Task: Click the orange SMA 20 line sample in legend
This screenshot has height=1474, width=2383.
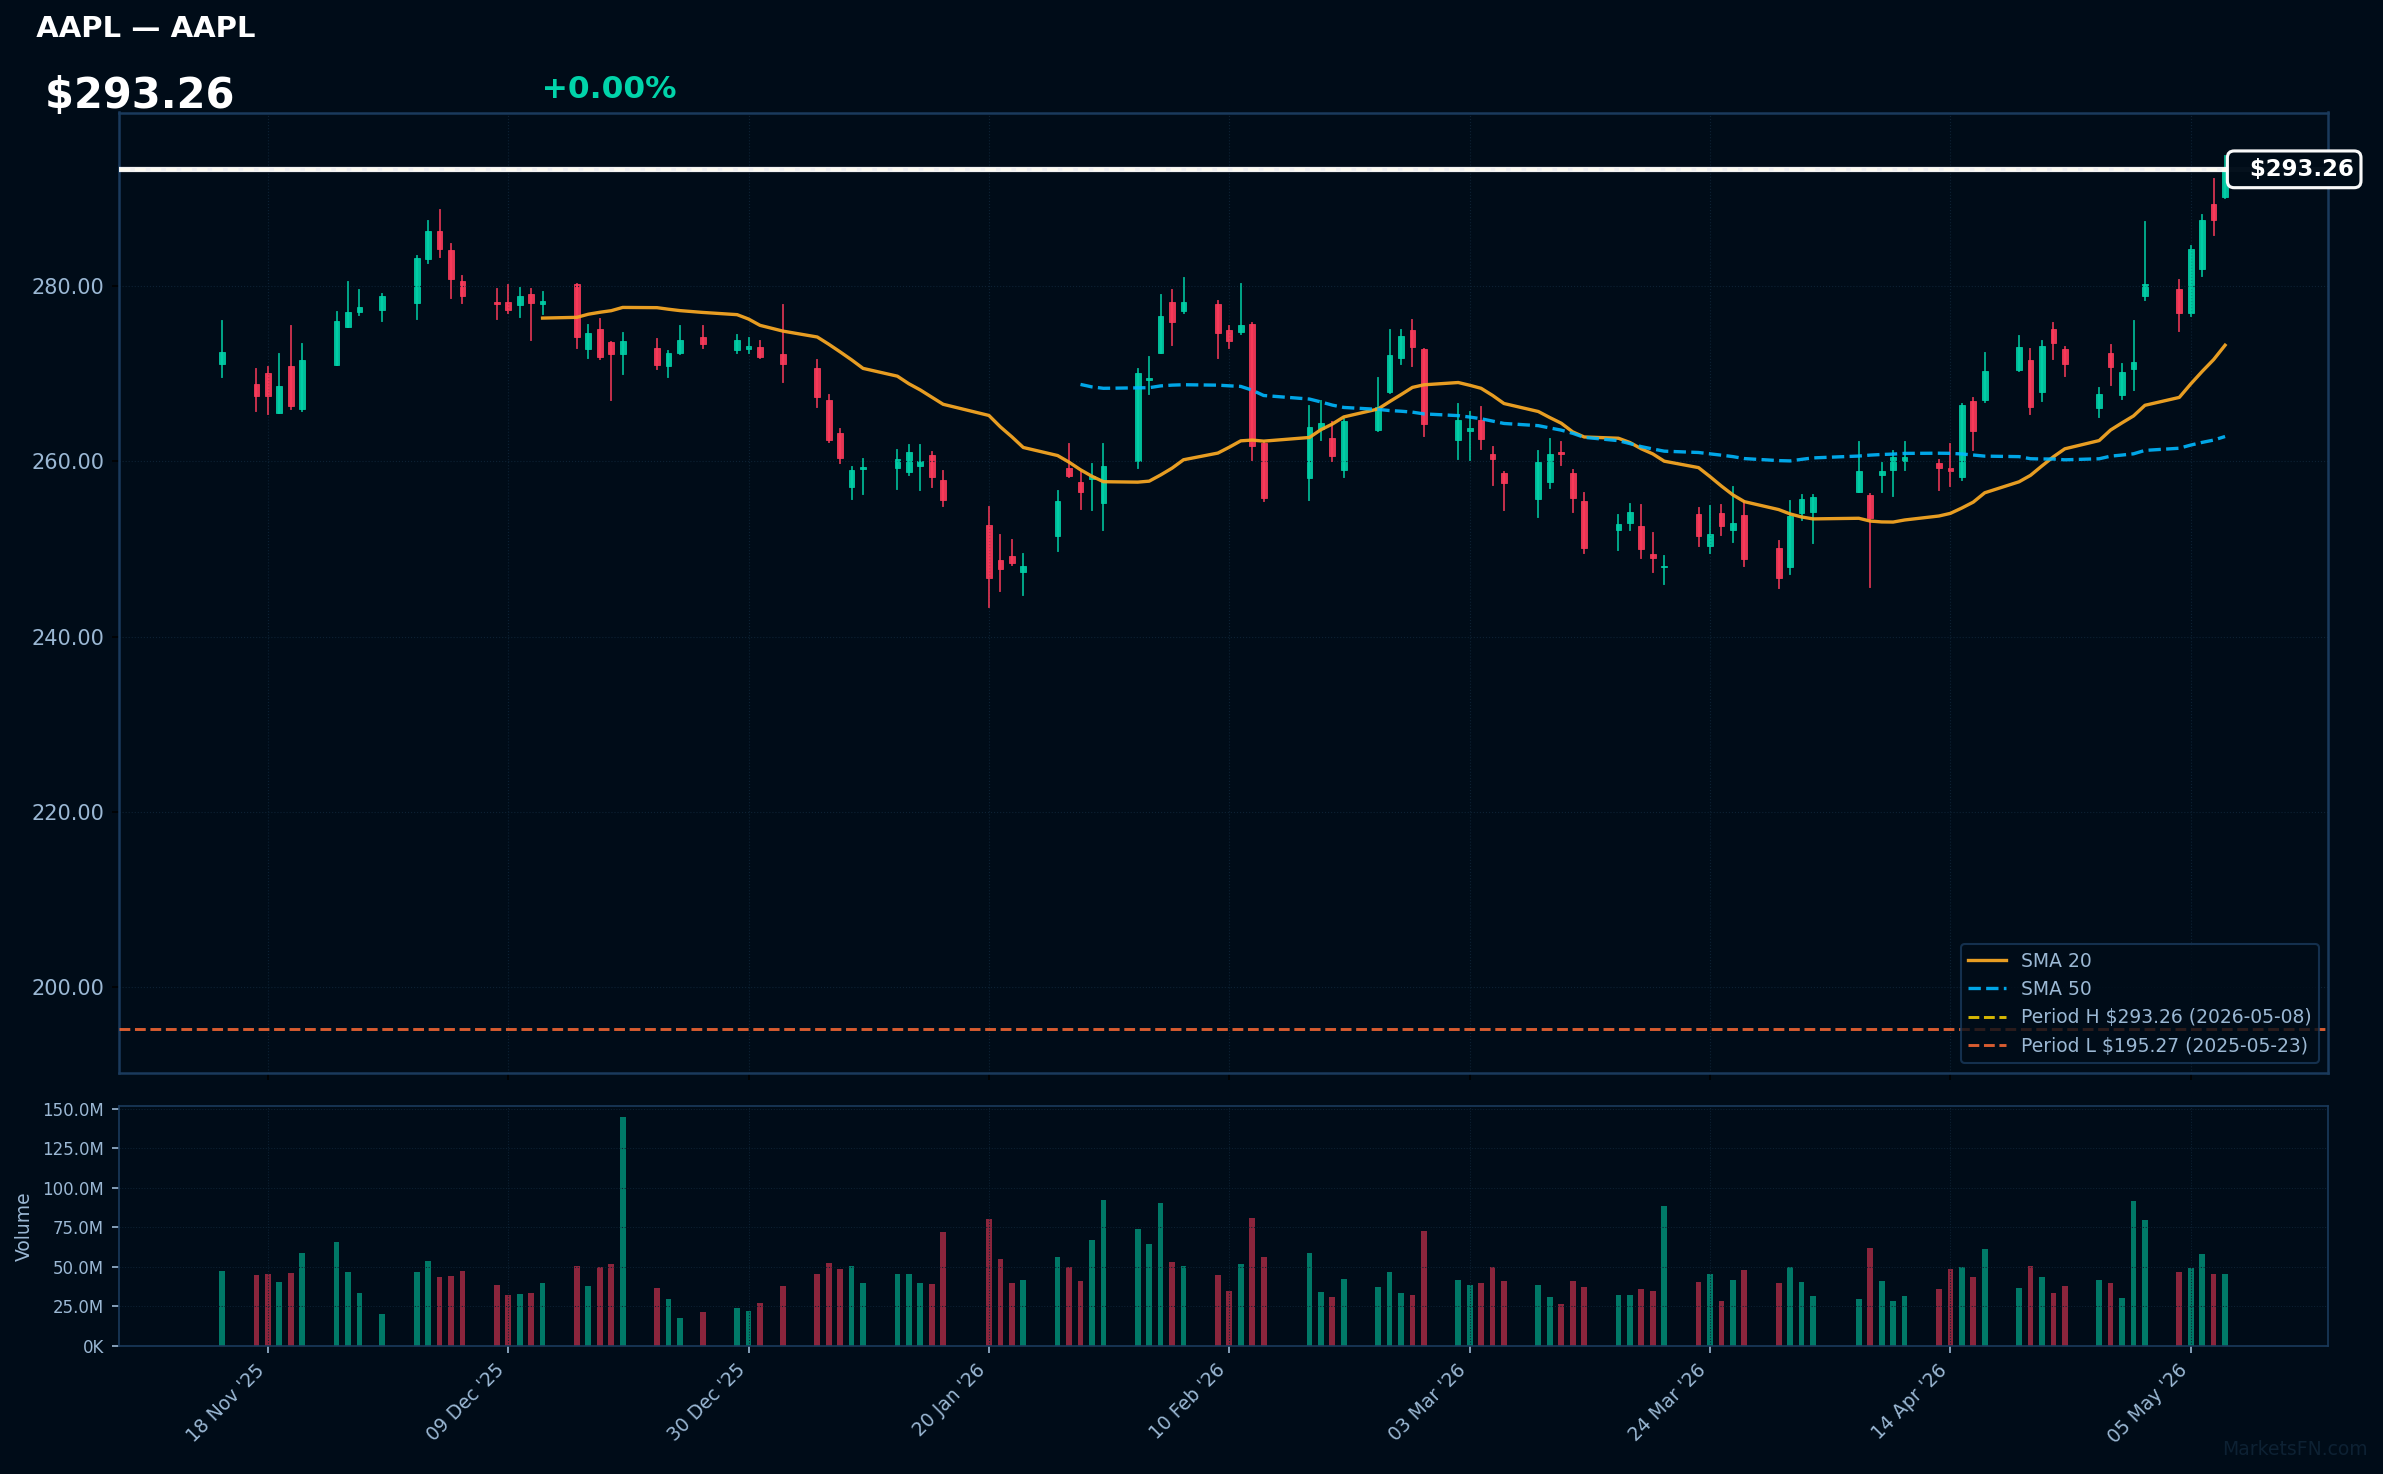Action: click(x=1987, y=960)
